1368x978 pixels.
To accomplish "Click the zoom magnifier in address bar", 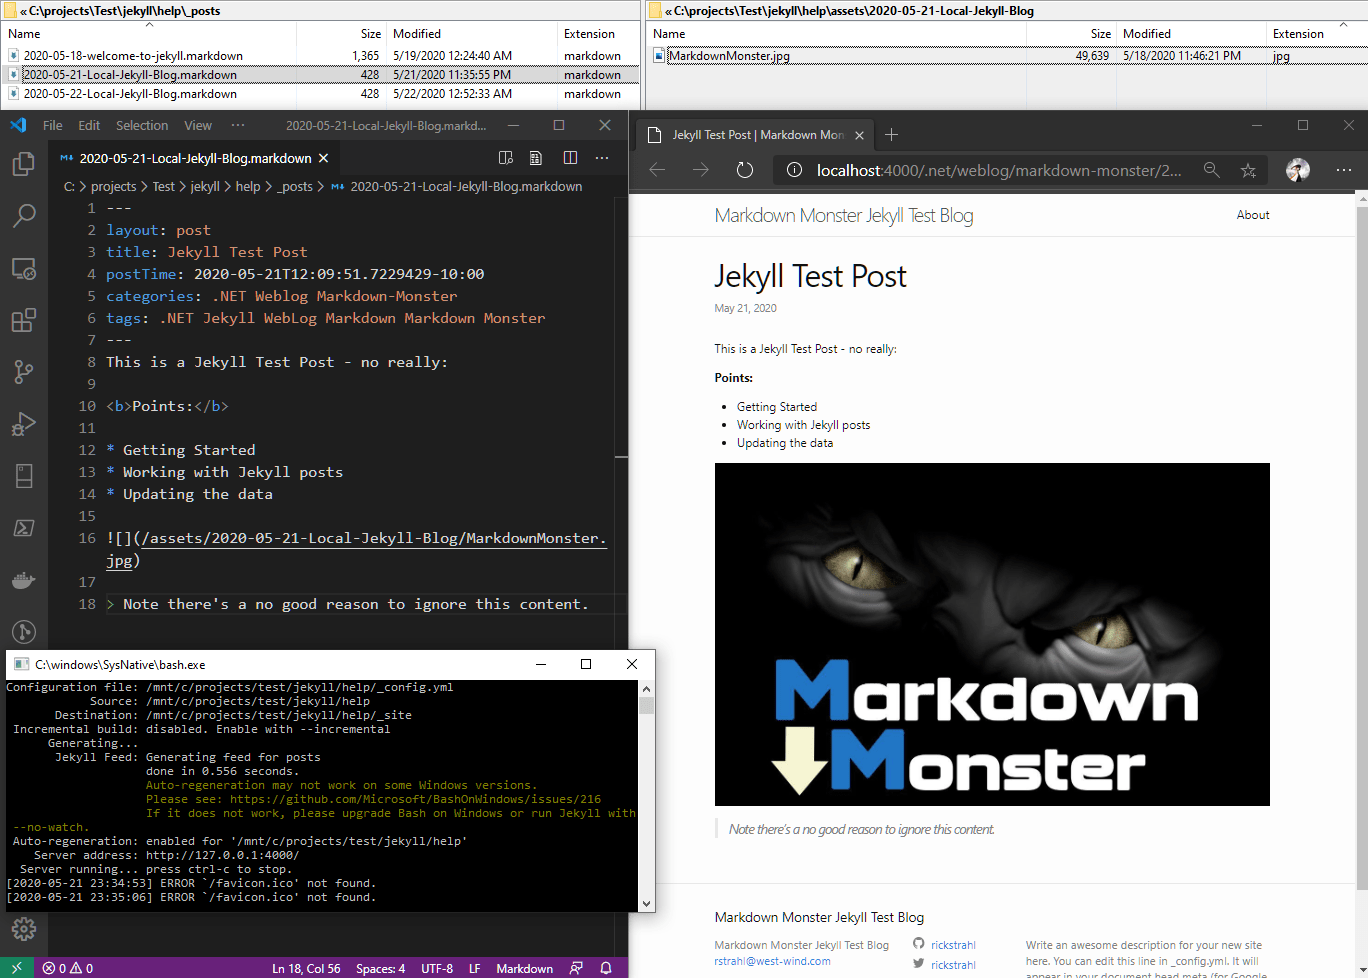I will click(x=1211, y=170).
